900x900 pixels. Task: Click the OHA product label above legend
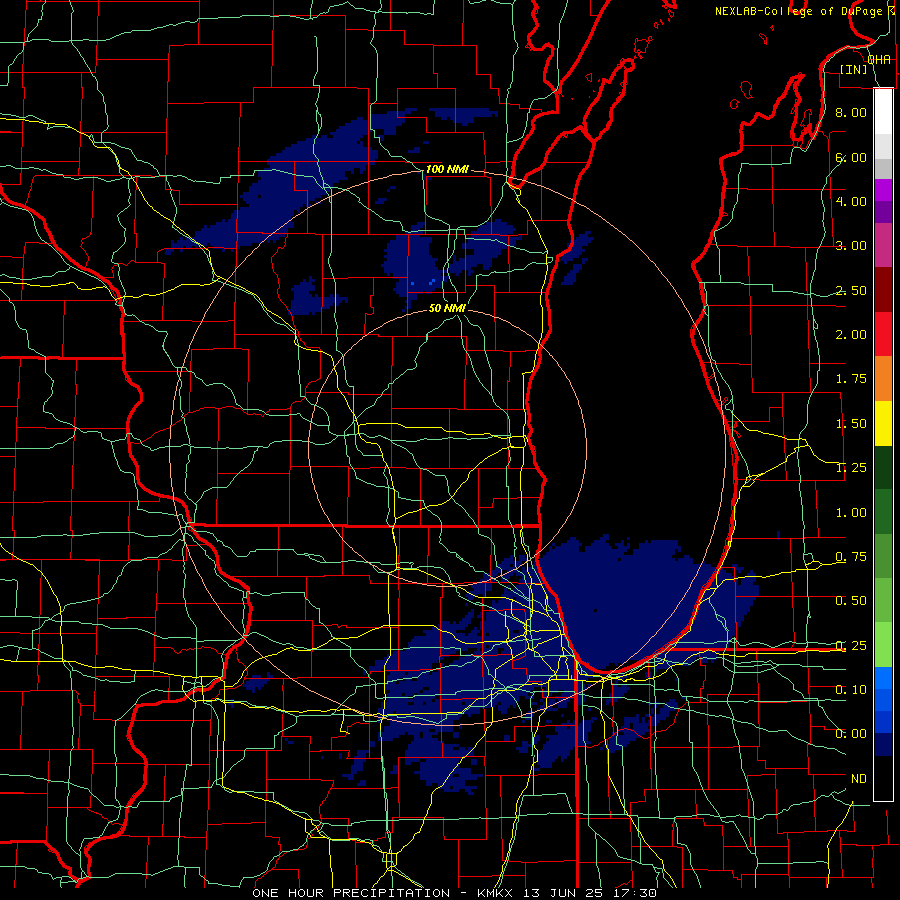[x=879, y=60]
